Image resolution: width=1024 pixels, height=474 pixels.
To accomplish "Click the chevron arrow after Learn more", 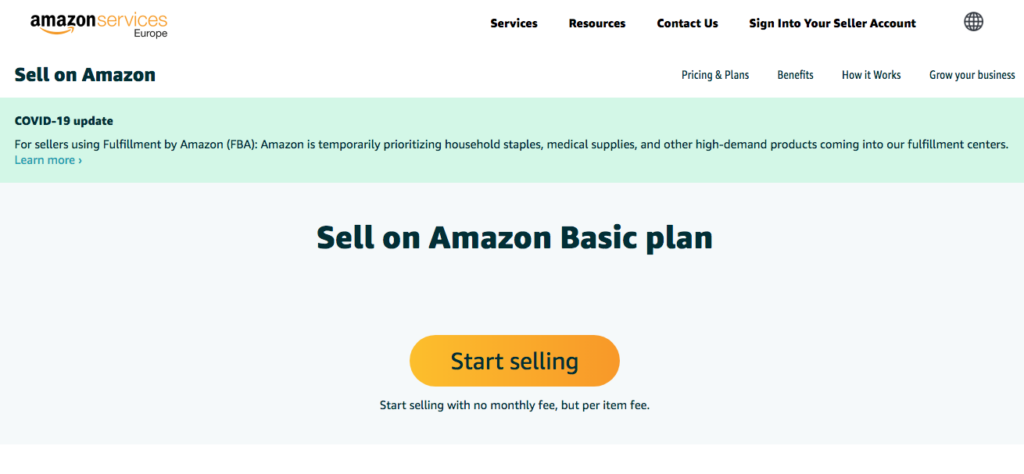I will (x=80, y=161).
